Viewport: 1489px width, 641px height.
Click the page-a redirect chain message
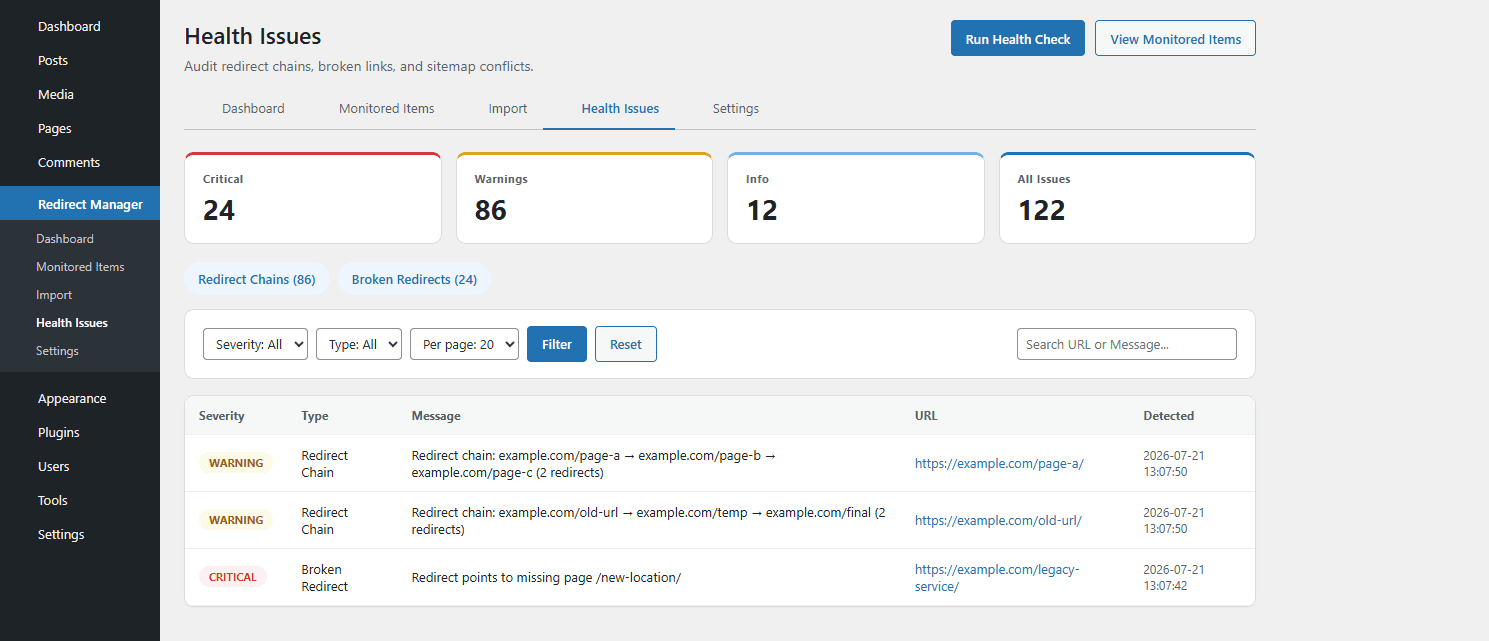tap(594, 463)
